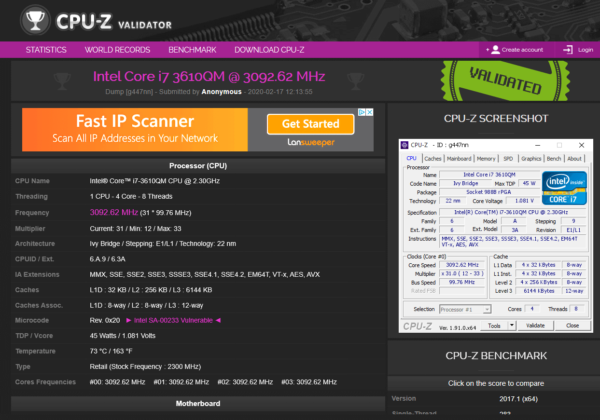Viewport: 600px width, 420px height.
Task: Click the Validate button
Action: click(535, 326)
